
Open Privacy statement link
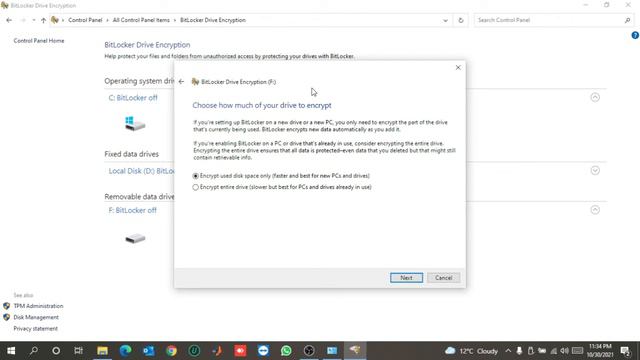pos(36,329)
